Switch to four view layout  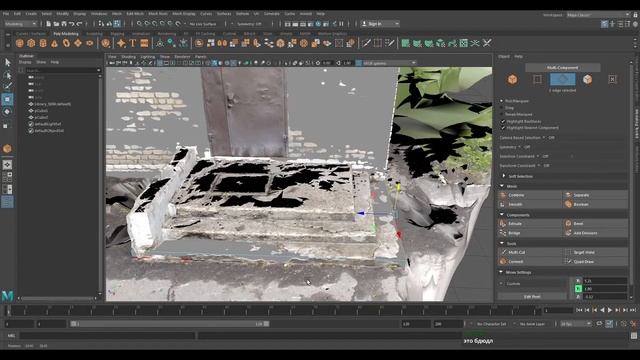point(7,177)
